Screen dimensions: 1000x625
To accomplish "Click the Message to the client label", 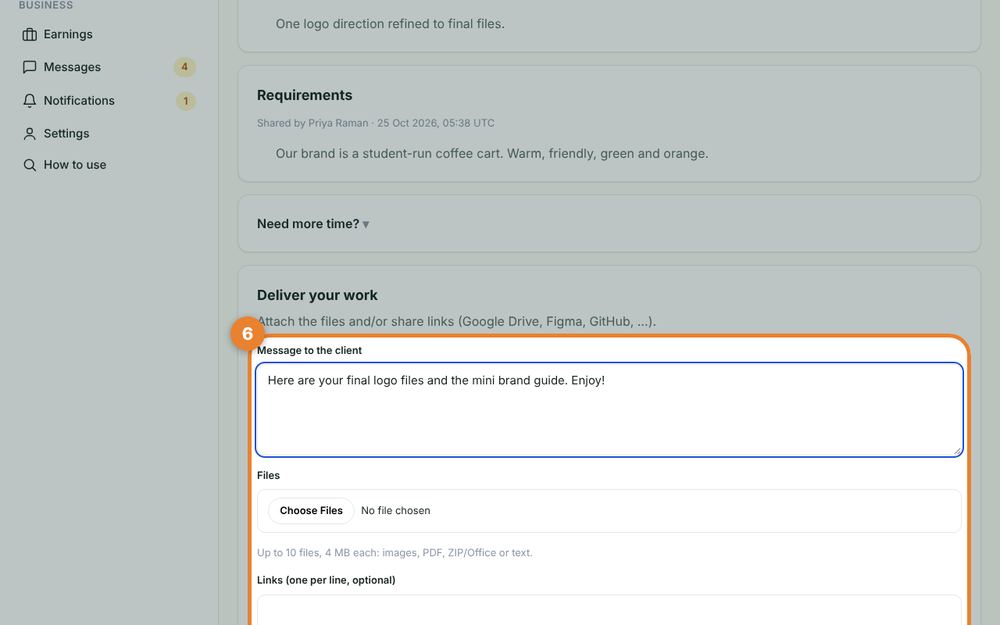I will (309, 351).
